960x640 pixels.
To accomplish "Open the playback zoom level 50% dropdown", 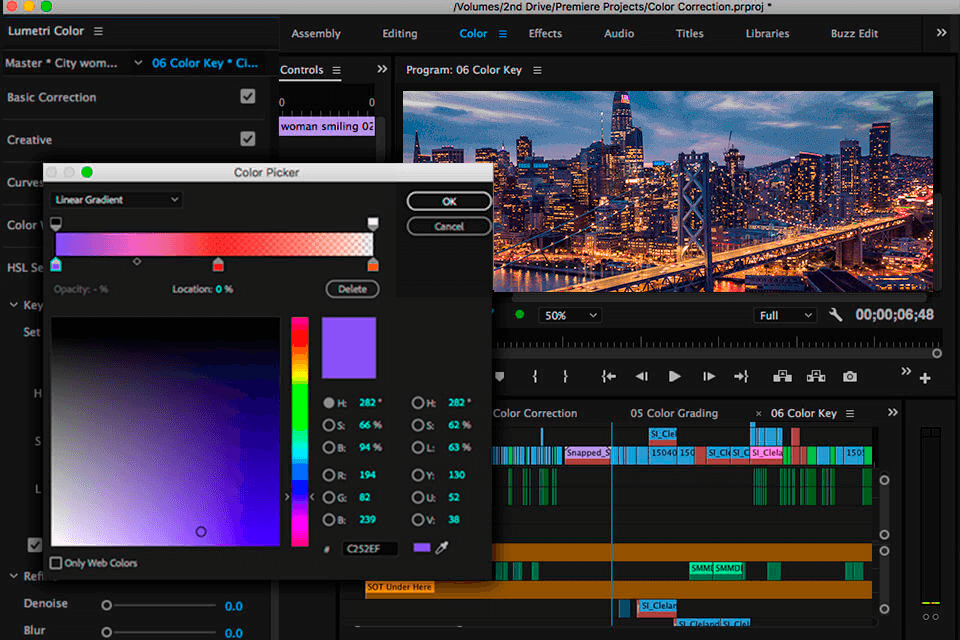I will click(569, 314).
